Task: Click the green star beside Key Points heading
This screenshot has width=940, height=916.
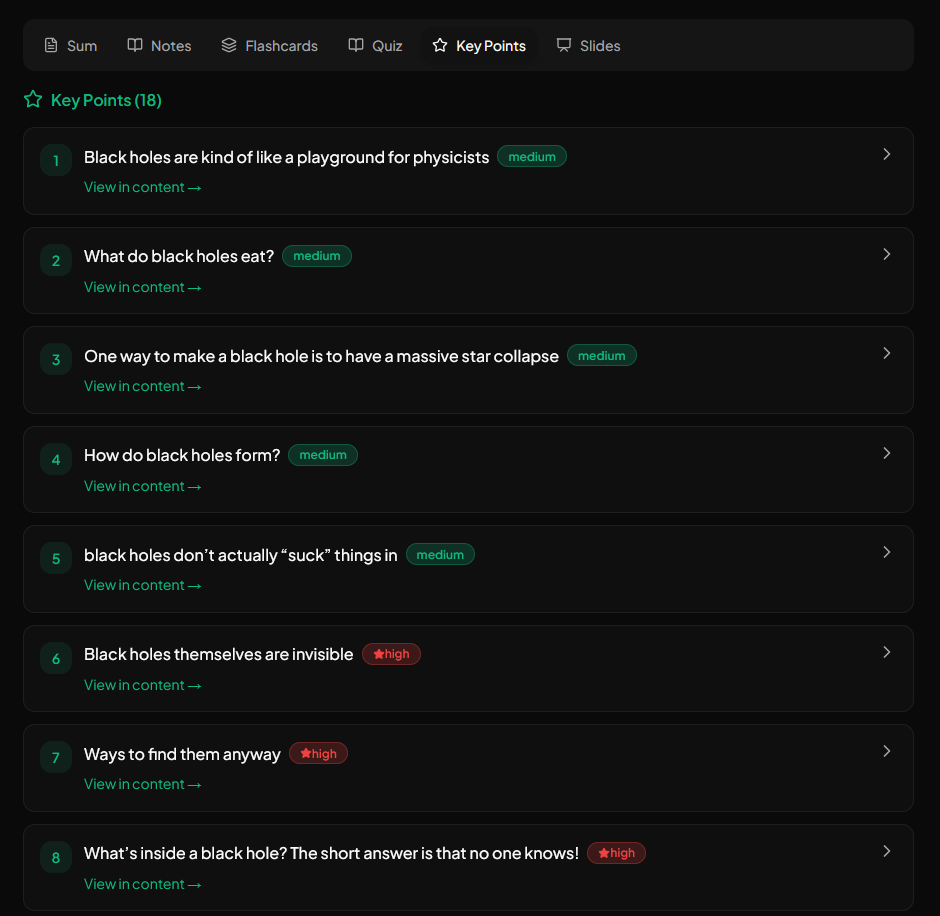Action: pos(32,99)
